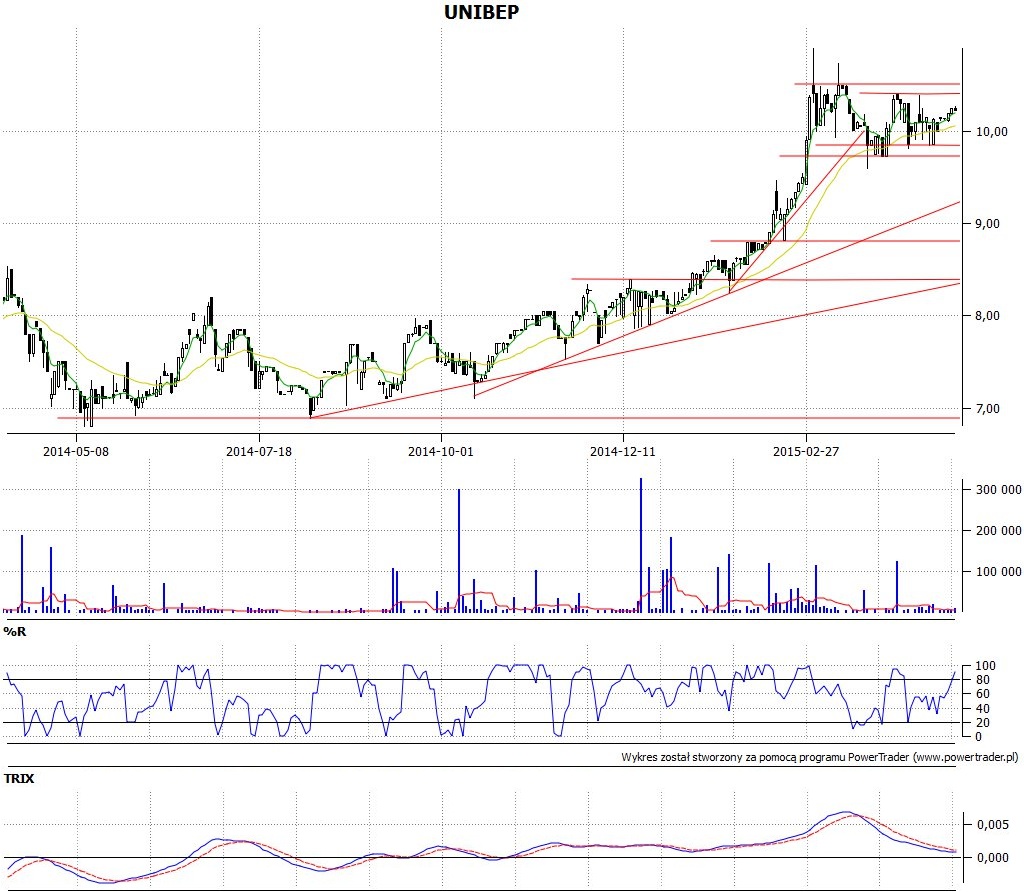
Task: Click the 8,00 price axis label
Action: point(987,316)
